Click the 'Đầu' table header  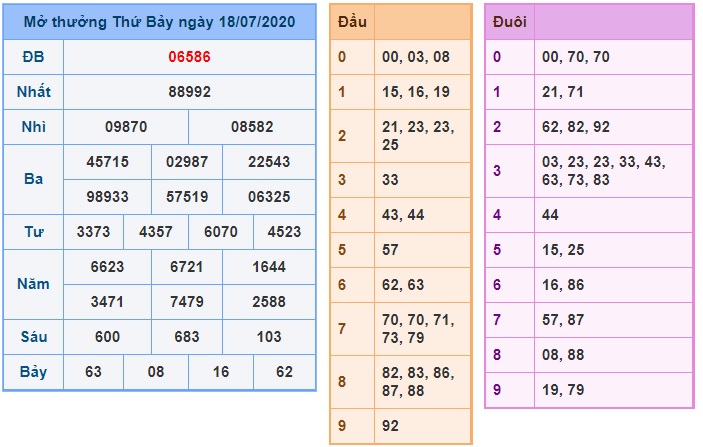coord(352,22)
